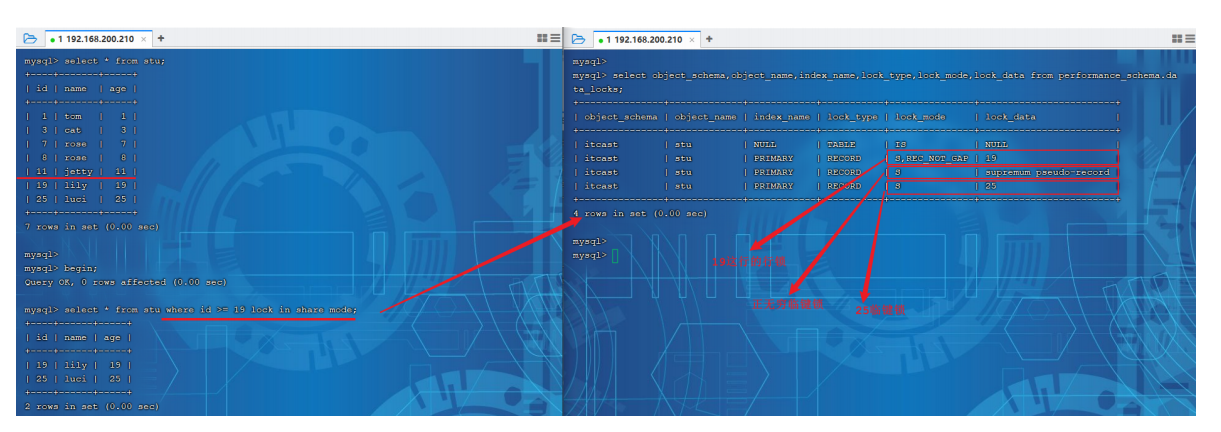Image resolution: width=1221 pixels, height=432 pixels.
Task: Click the 'TABLE' lock_type cell
Action: pyautogui.click(x=842, y=144)
